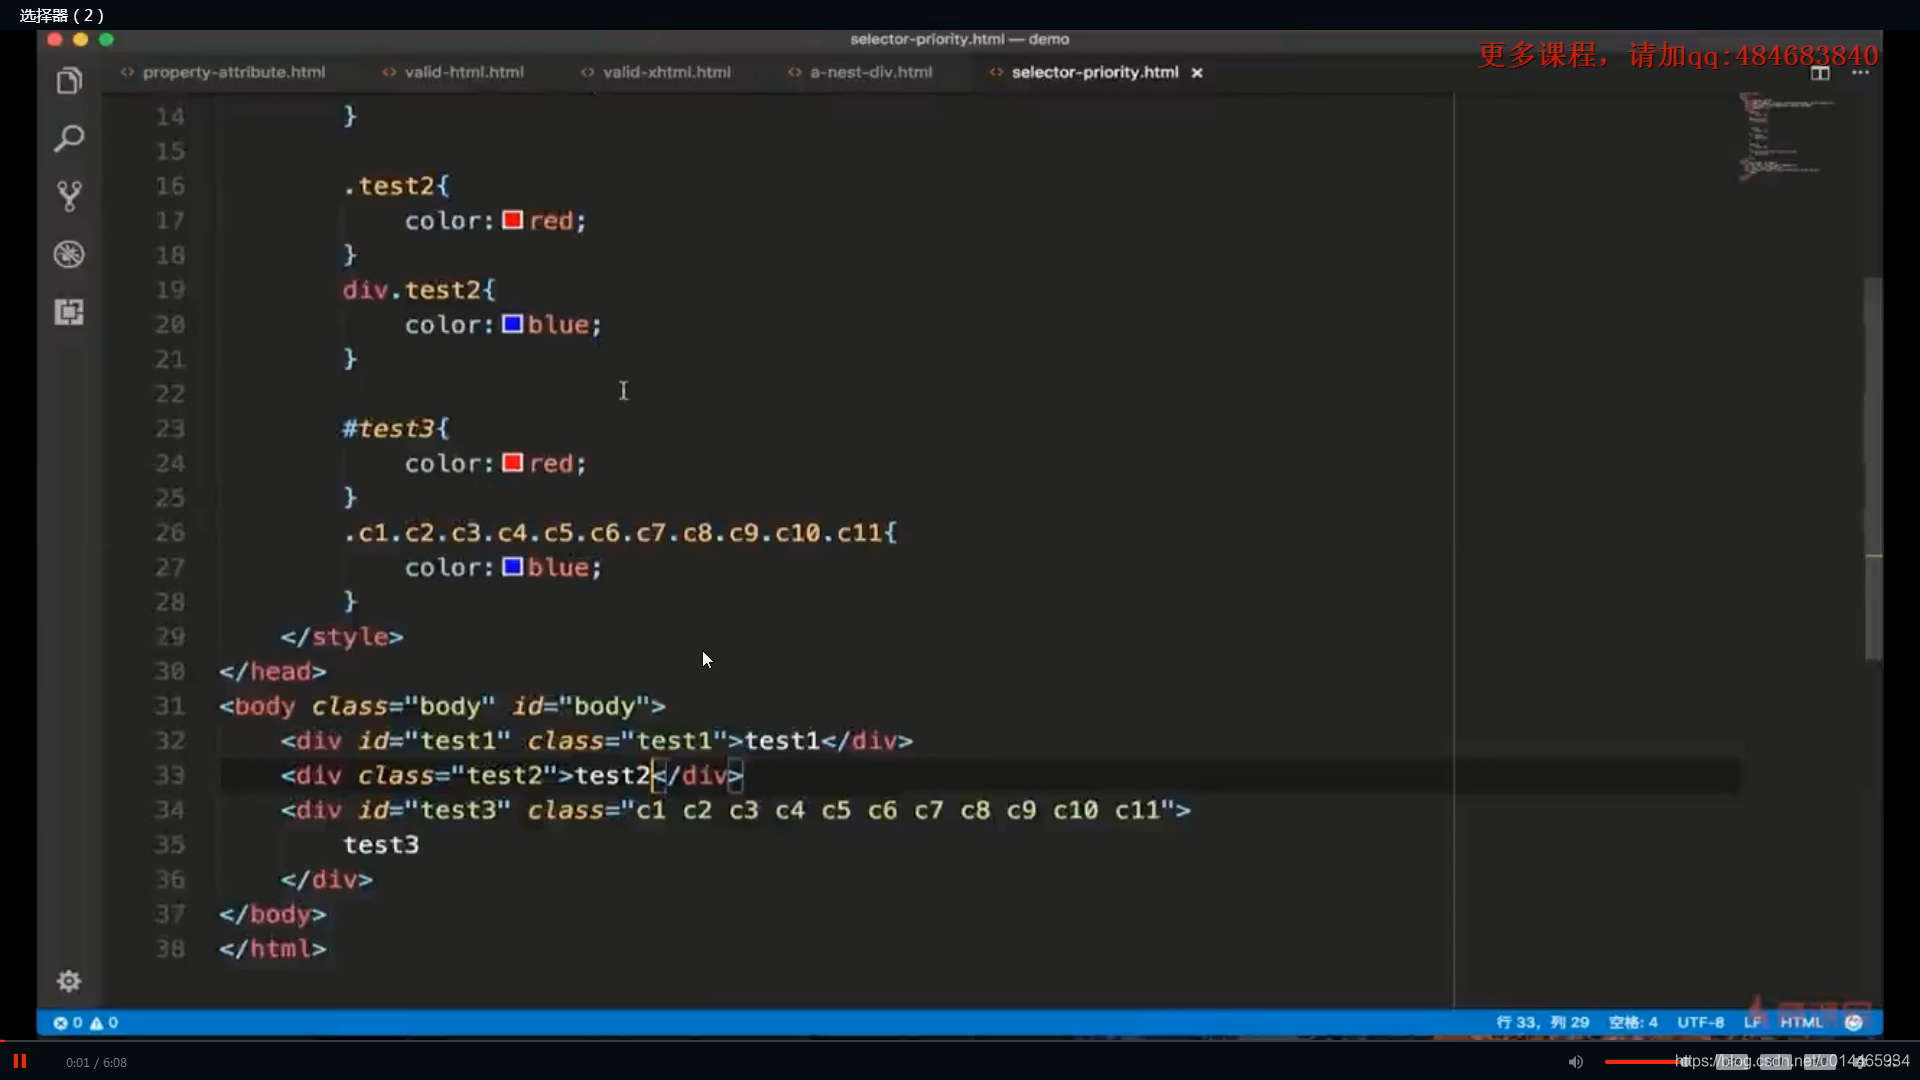The image size is (1920, 1080).
Task: Close the selector-priority.html tab
Action: (x=1196, y=73)
